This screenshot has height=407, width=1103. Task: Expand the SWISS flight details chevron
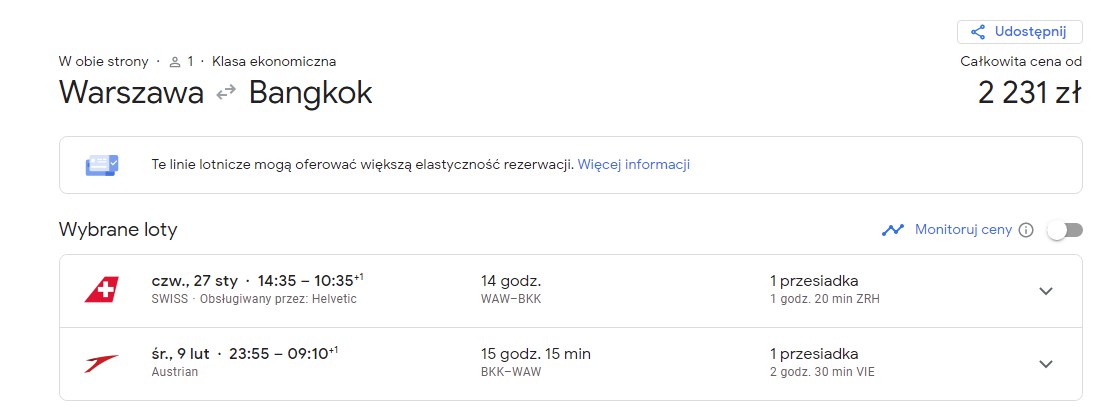[x=1046, y=291]
